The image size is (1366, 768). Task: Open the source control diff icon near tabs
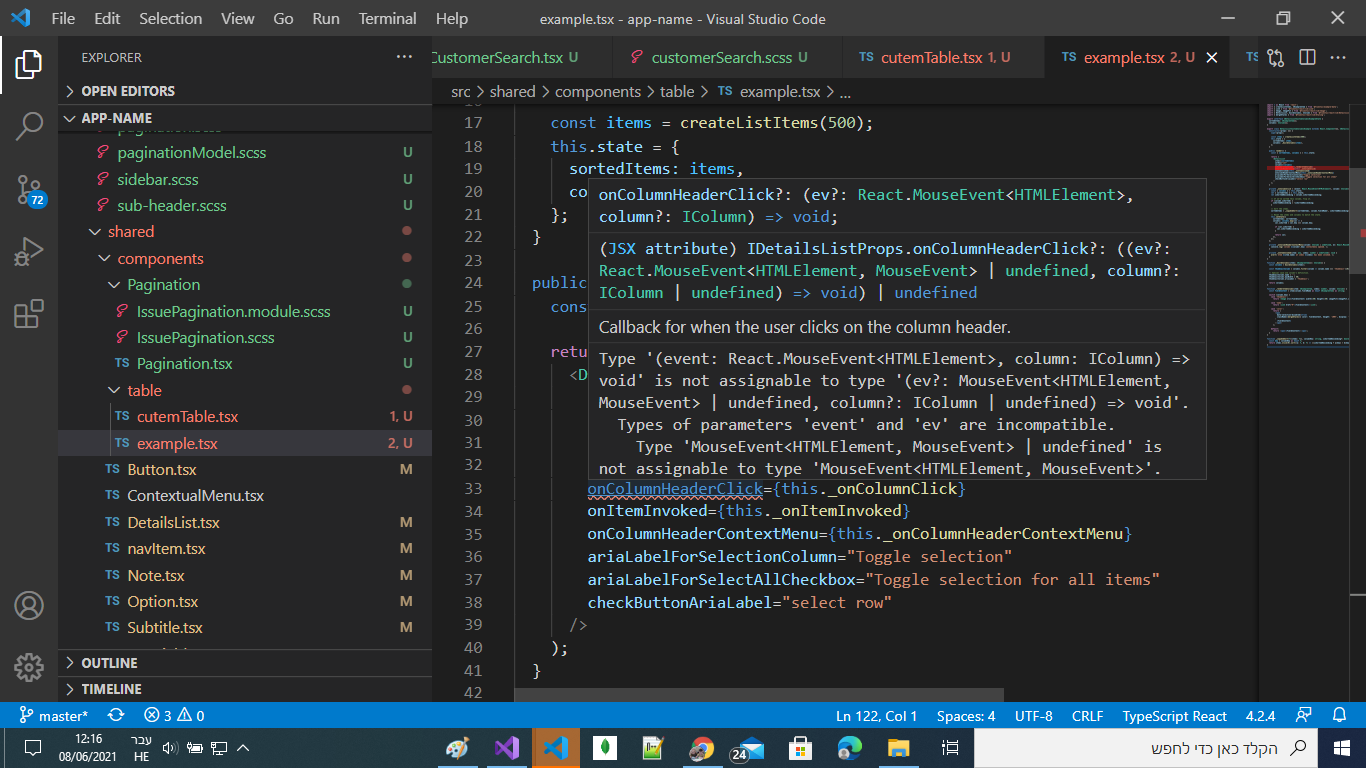pyautogui.click(x=1275, y=57)
